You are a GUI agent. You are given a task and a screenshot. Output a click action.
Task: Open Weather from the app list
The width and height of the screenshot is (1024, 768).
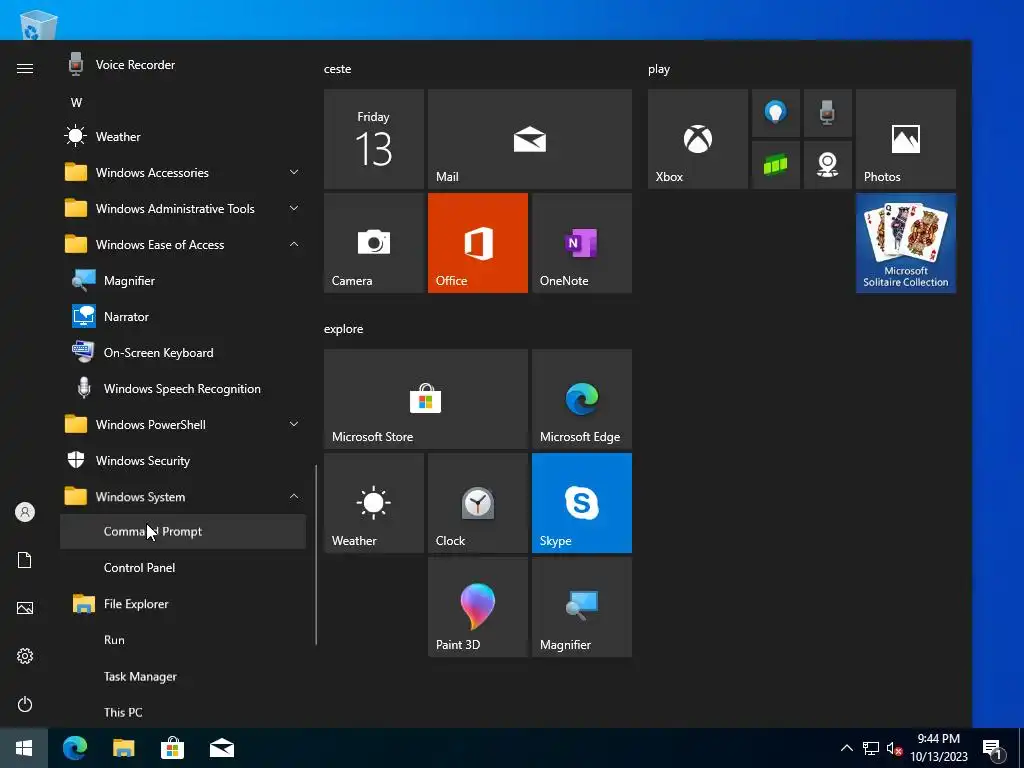(183, 136)
